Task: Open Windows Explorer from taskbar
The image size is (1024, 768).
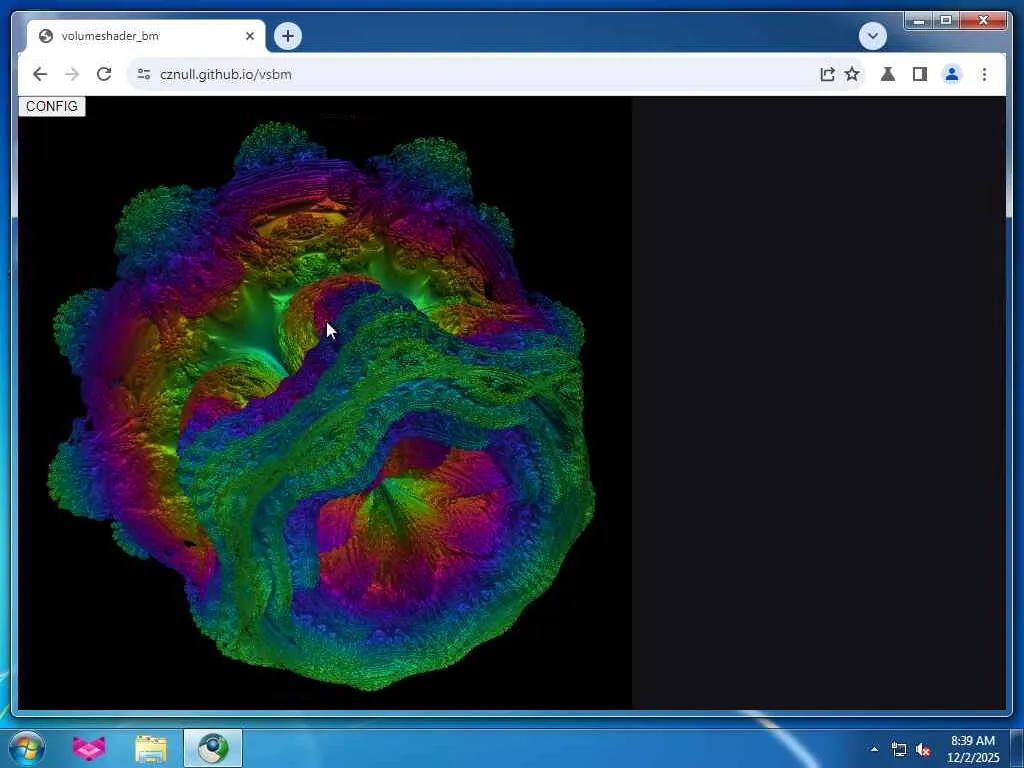Action: (x=151, y=748)
